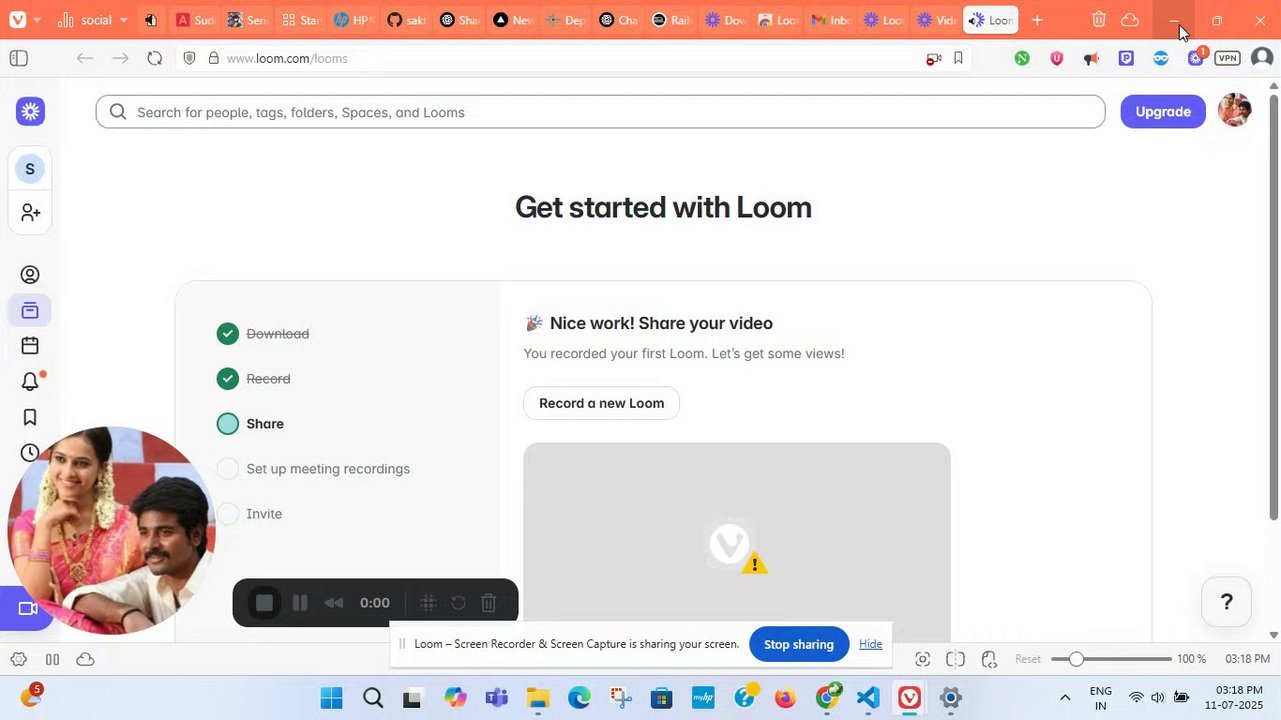Rewind the Loom recording
This screenshot has width=1281, height=720.
tap(334, 603)
